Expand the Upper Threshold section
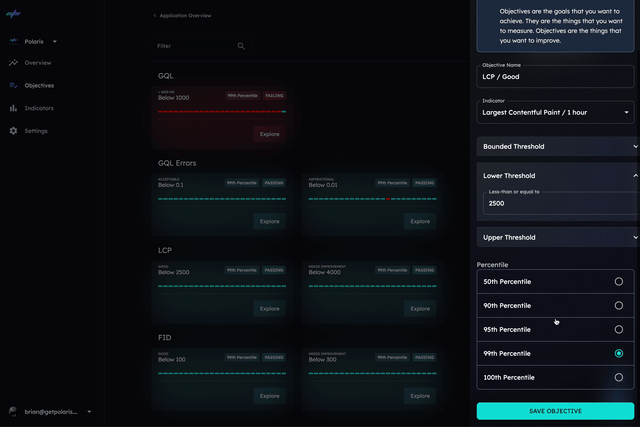The width and height of the screenshot is (640, 427). (556, 238)
